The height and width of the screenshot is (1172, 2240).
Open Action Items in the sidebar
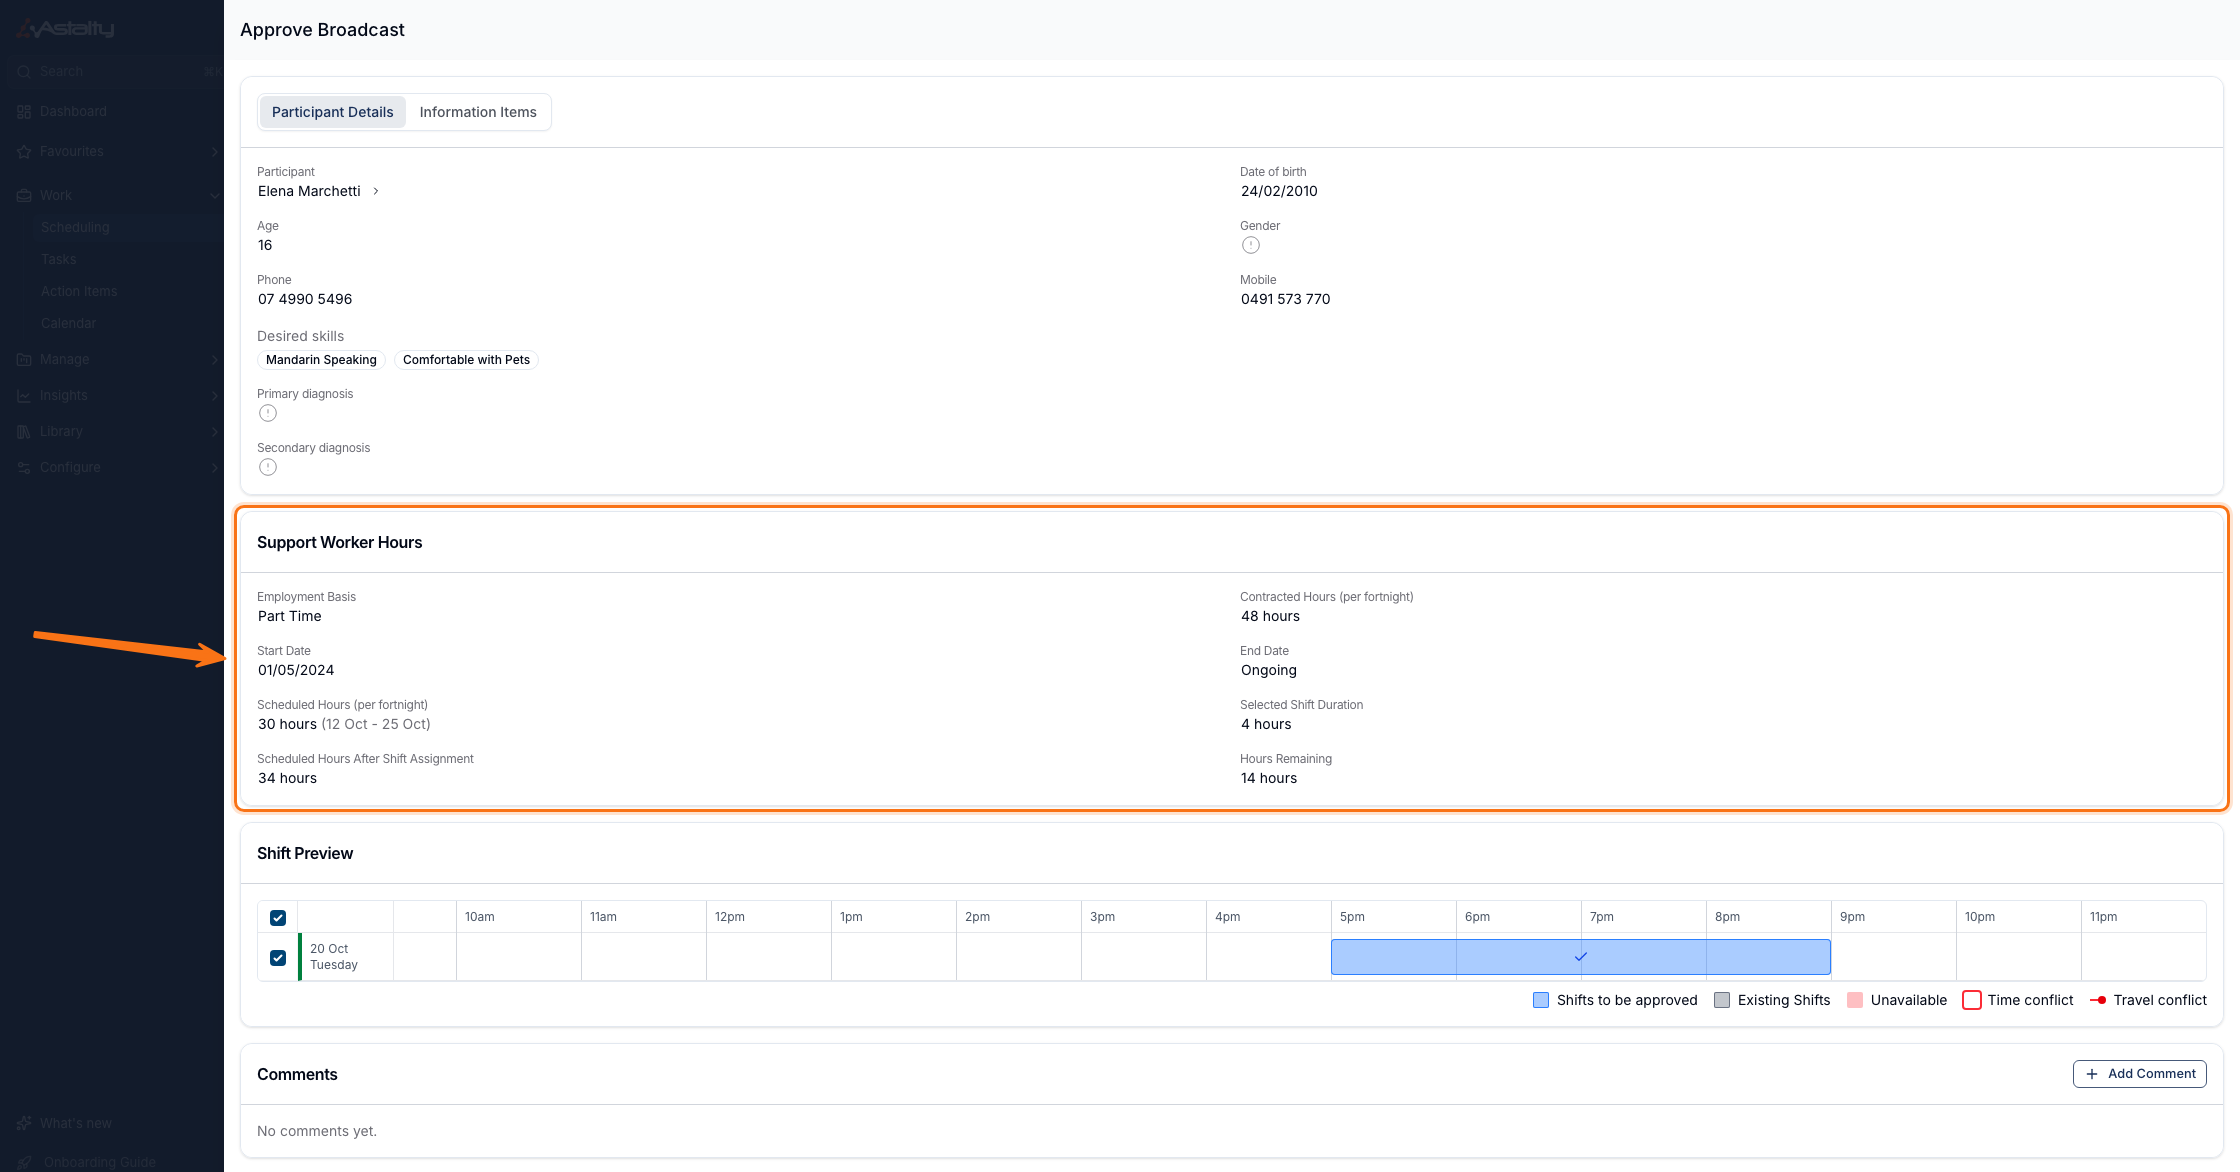point(79,292)
